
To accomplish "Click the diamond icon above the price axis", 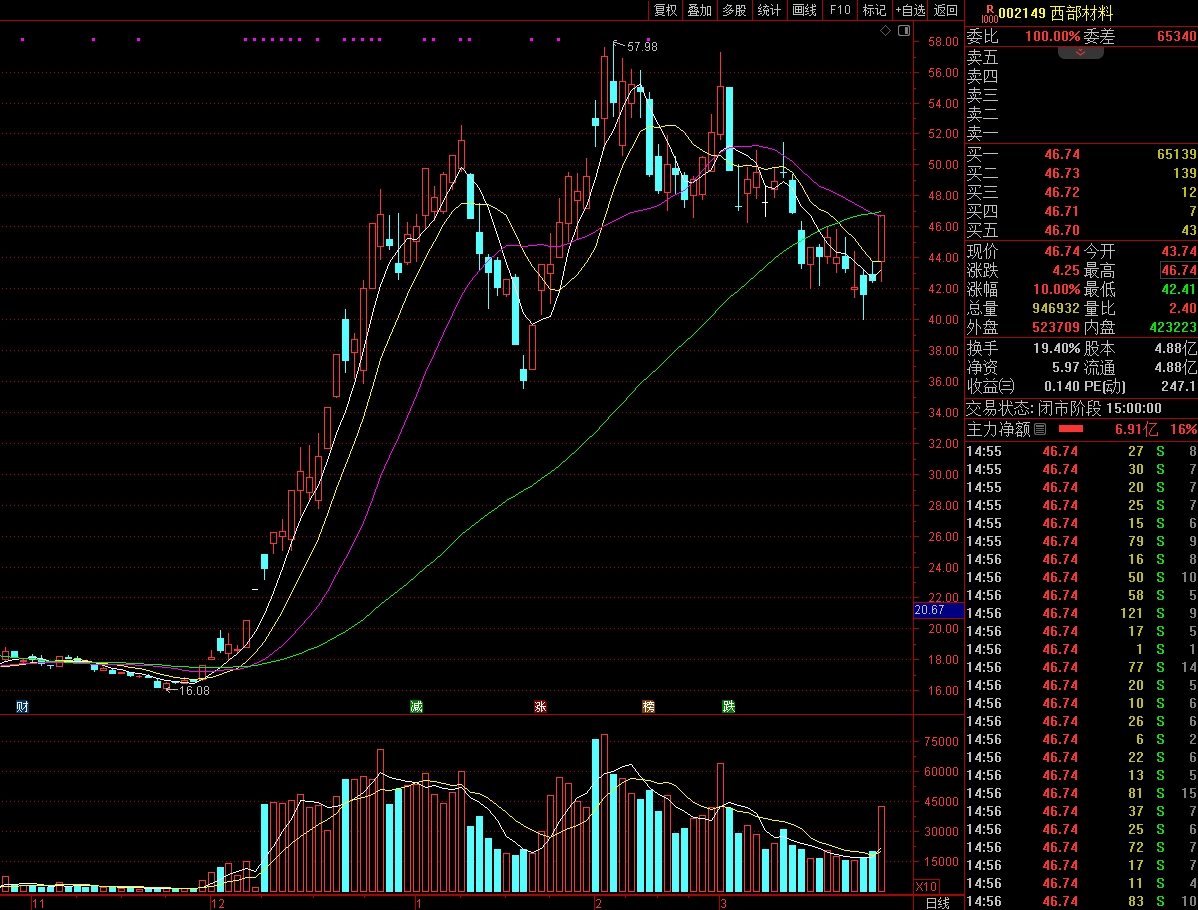I will (x=885, y=31).
